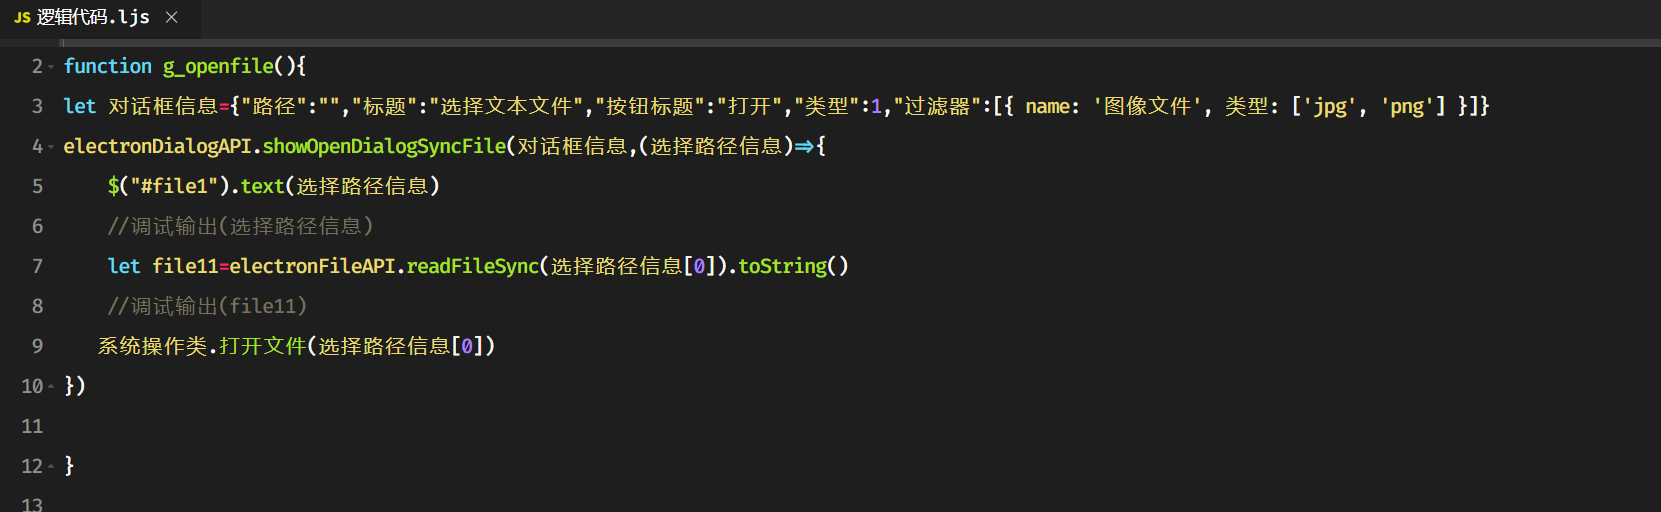Click line number 5 in gutter
The image size is (1661, 512).
37,186
